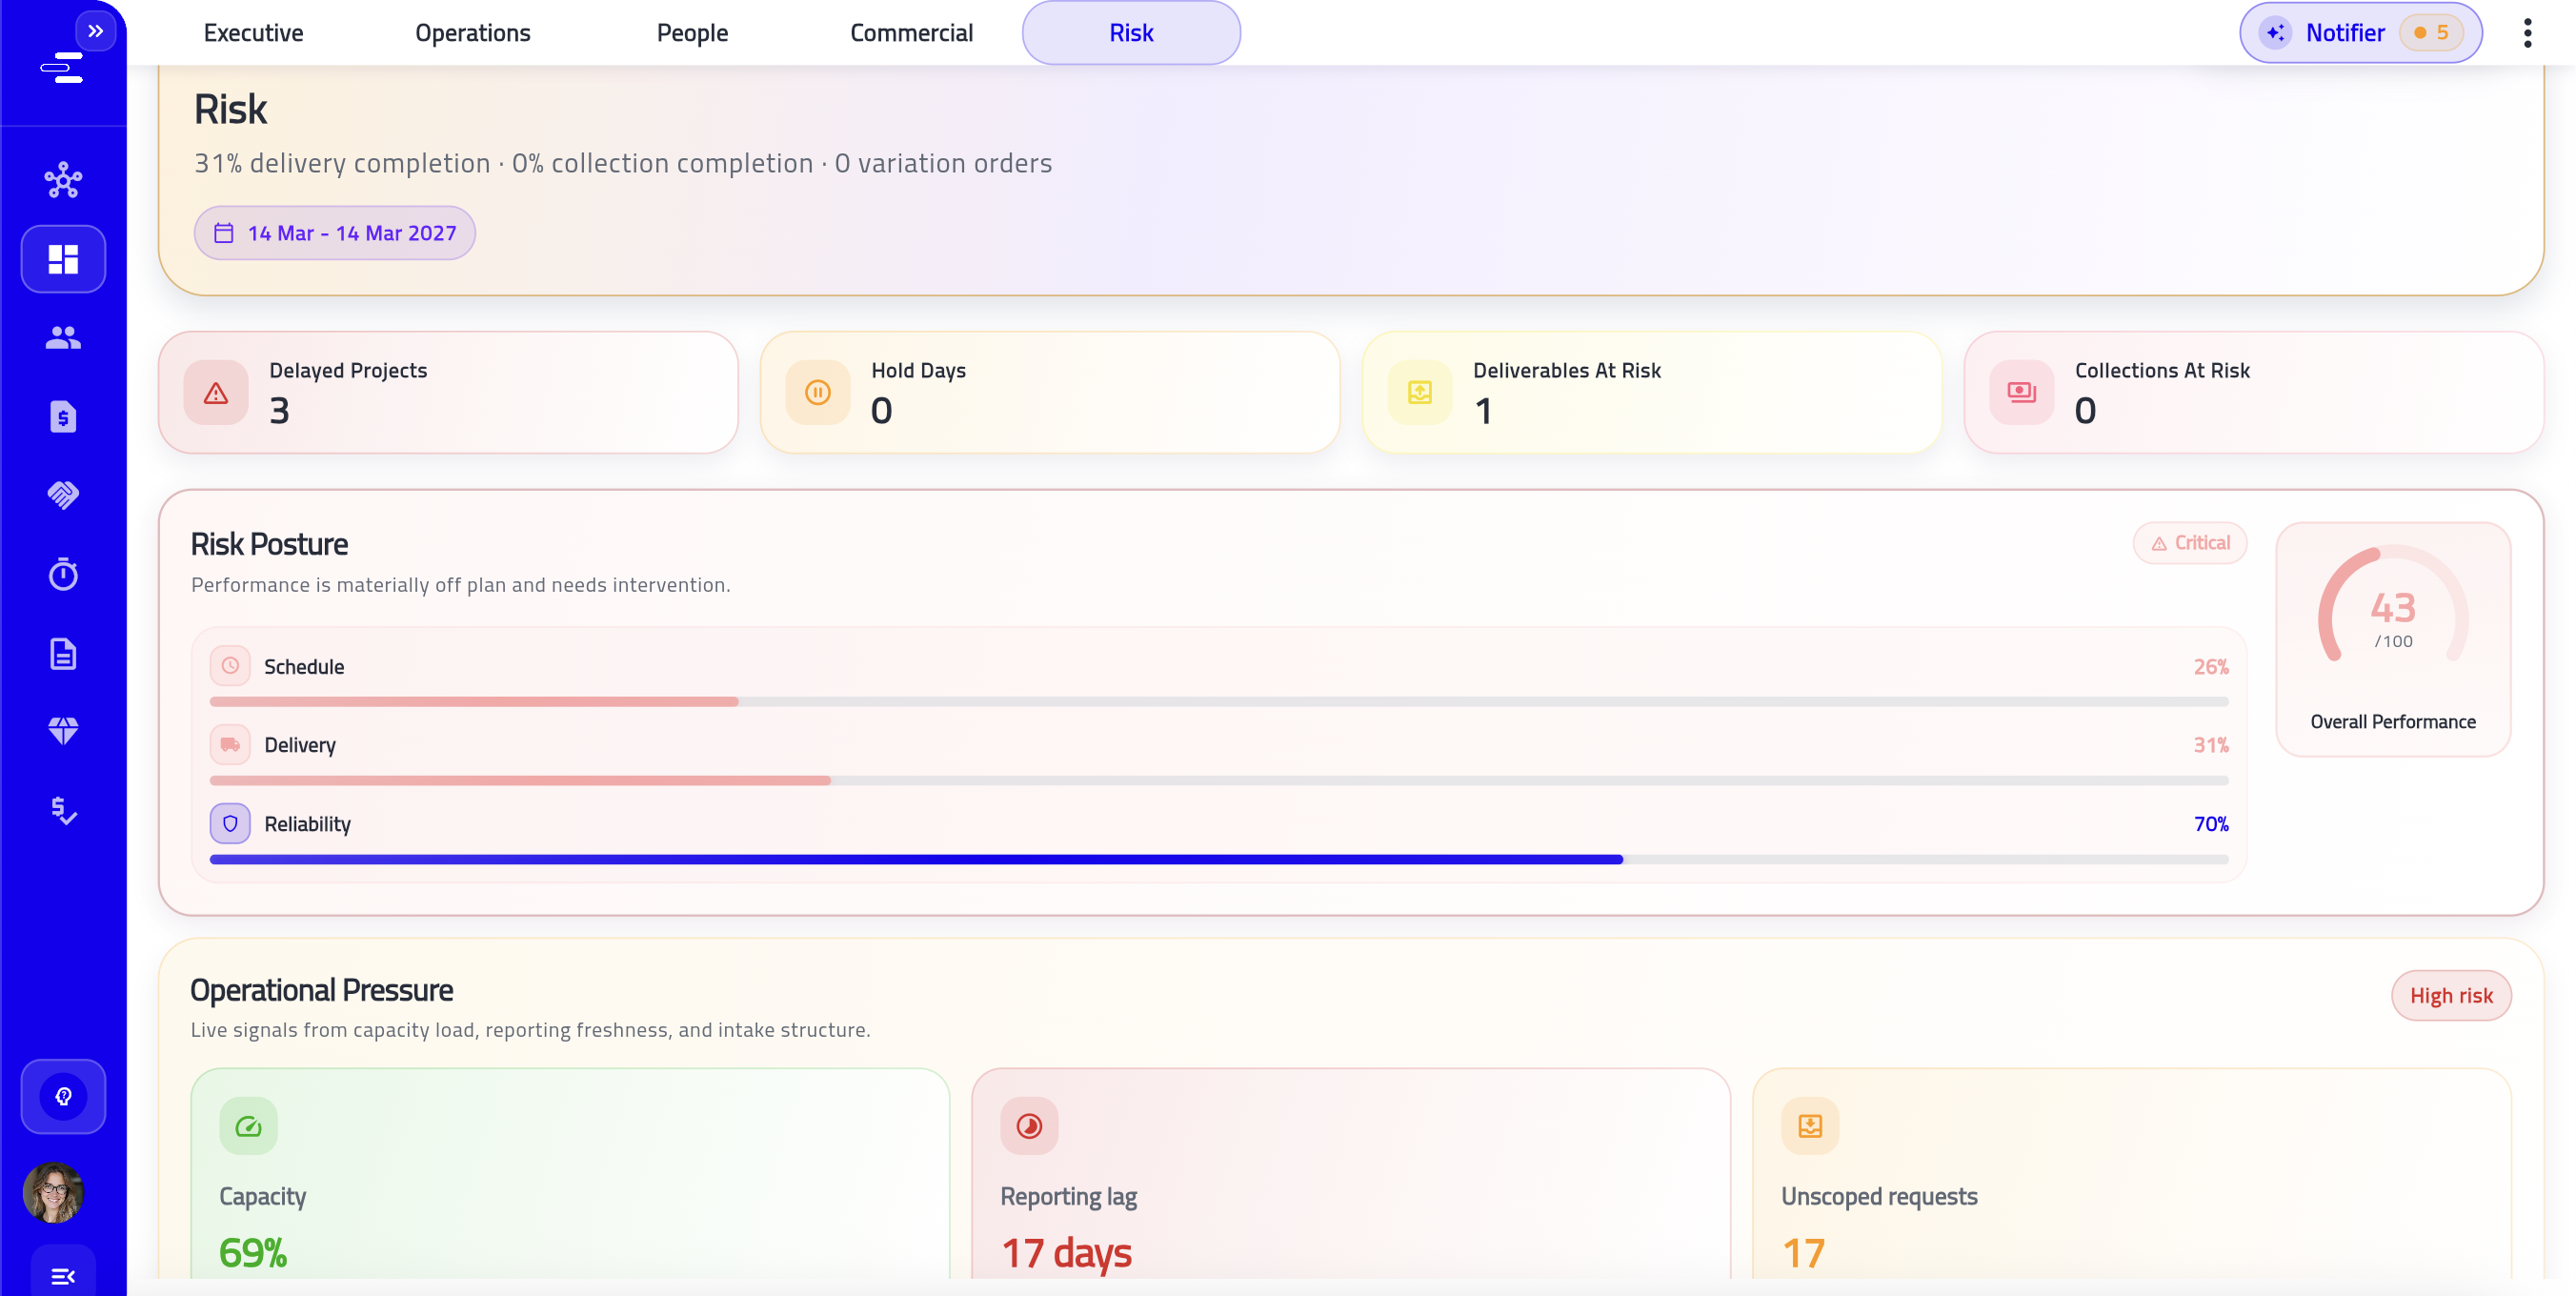This screenshot has width=2576, height=1296.
Task: Open the network hub icon in the sidebar
Action: point(63,180)
